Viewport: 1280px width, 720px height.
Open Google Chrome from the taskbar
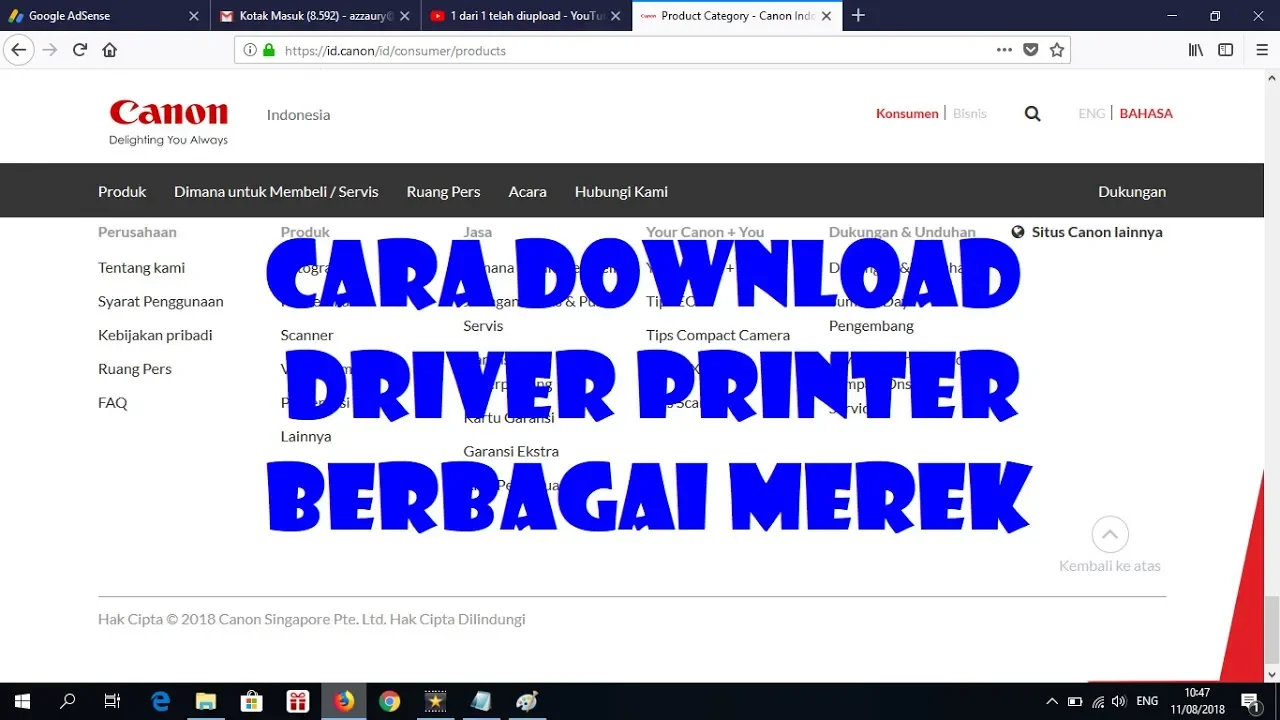[x=390, y=701]
